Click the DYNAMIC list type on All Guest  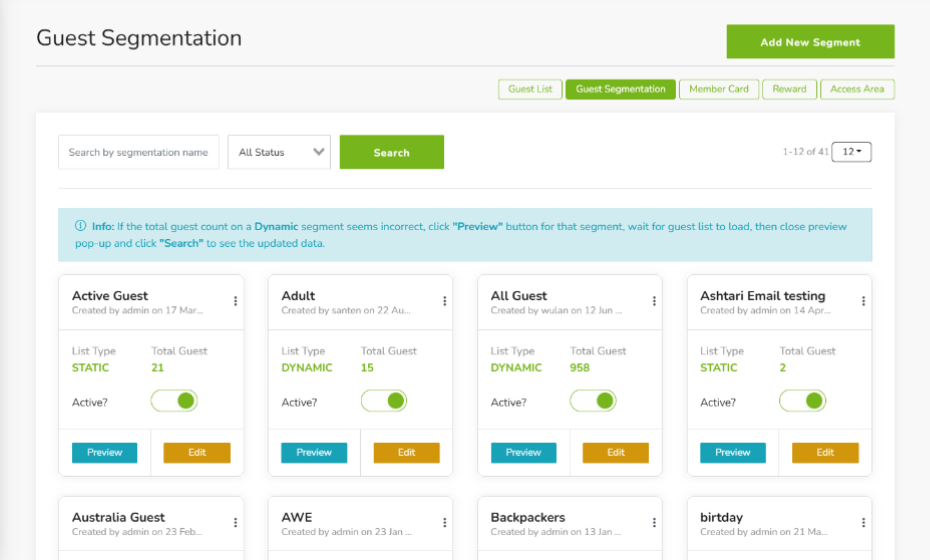tap(516, 368)
